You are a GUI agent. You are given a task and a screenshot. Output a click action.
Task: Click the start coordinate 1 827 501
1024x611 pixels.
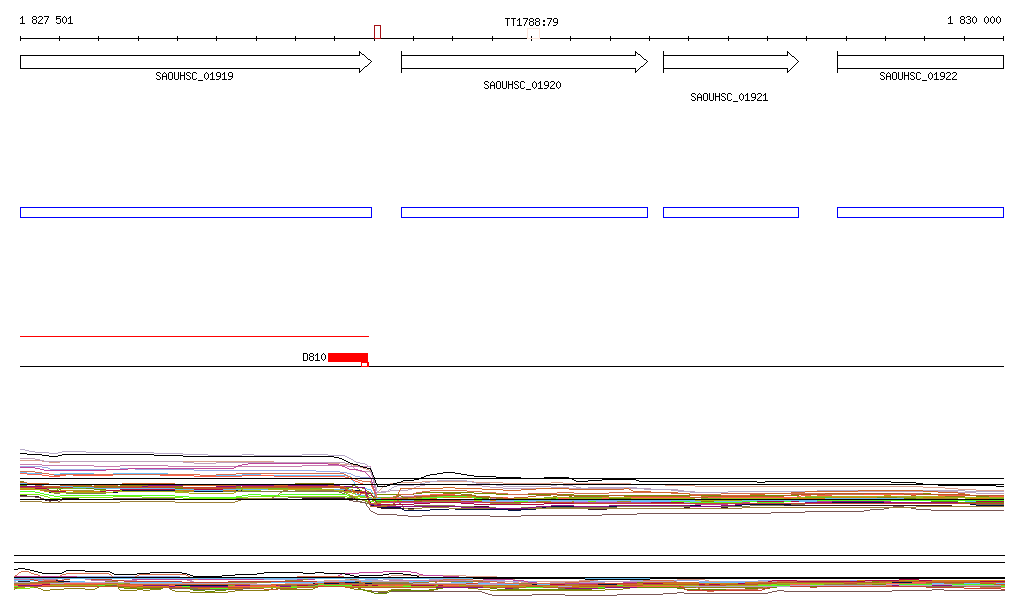[x=46, y=20]
